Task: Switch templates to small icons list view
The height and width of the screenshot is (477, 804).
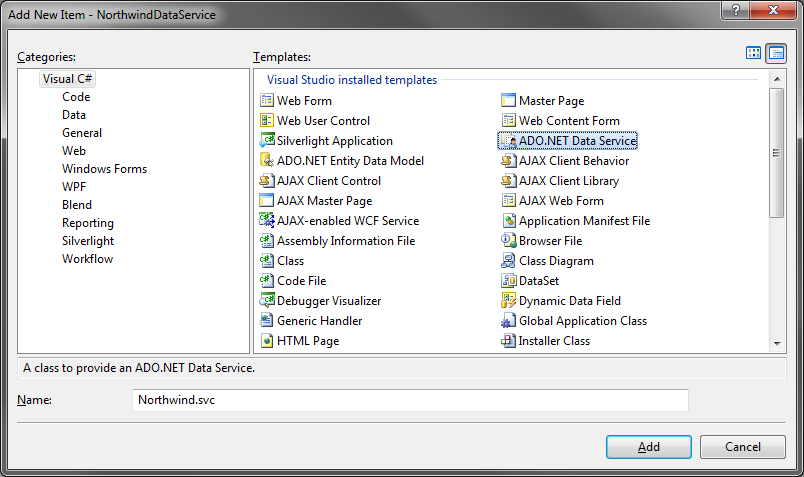Action: [776, 53]
